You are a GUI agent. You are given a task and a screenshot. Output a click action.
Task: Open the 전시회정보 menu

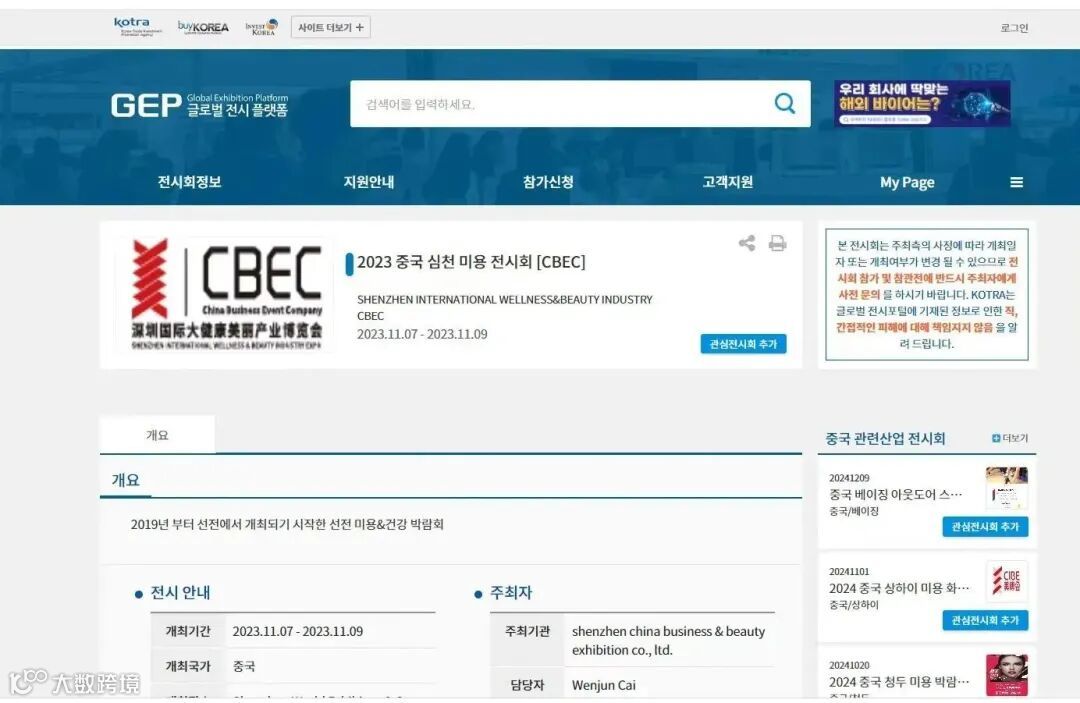click(189, 182)
